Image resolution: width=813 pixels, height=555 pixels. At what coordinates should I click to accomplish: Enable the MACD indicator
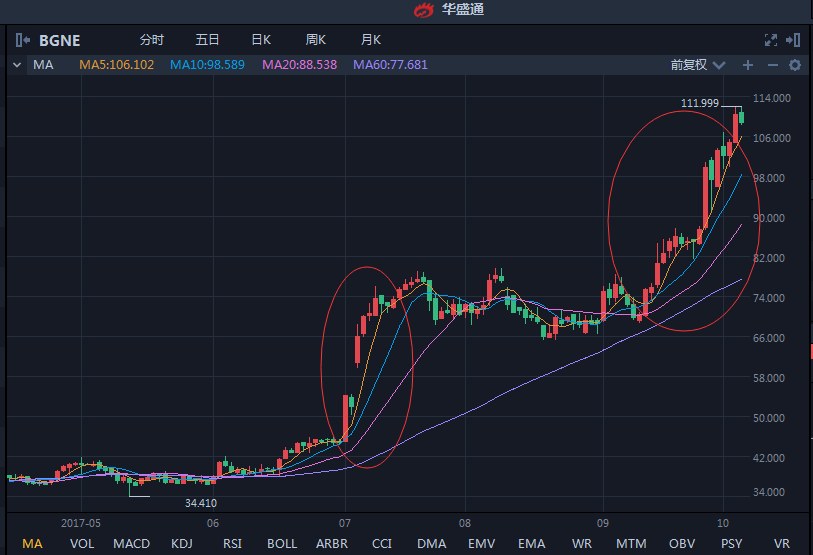click(131, 543)
